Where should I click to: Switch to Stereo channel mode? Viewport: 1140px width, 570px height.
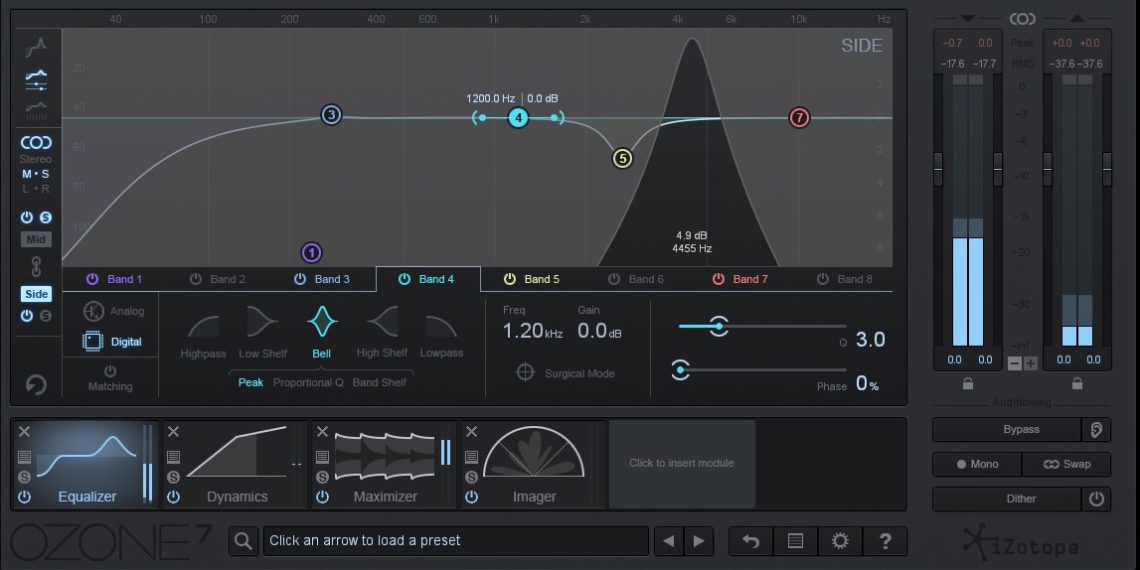36,158
